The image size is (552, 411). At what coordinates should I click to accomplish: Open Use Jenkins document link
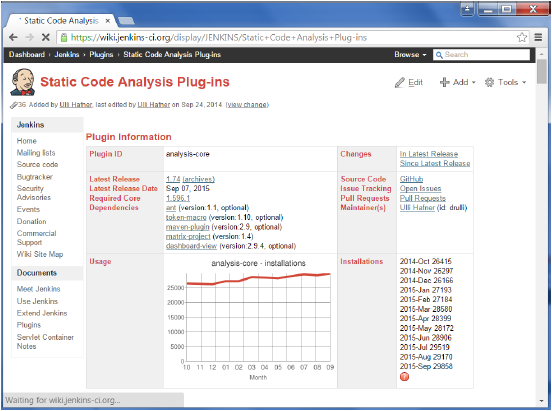(x=37, y=301)
